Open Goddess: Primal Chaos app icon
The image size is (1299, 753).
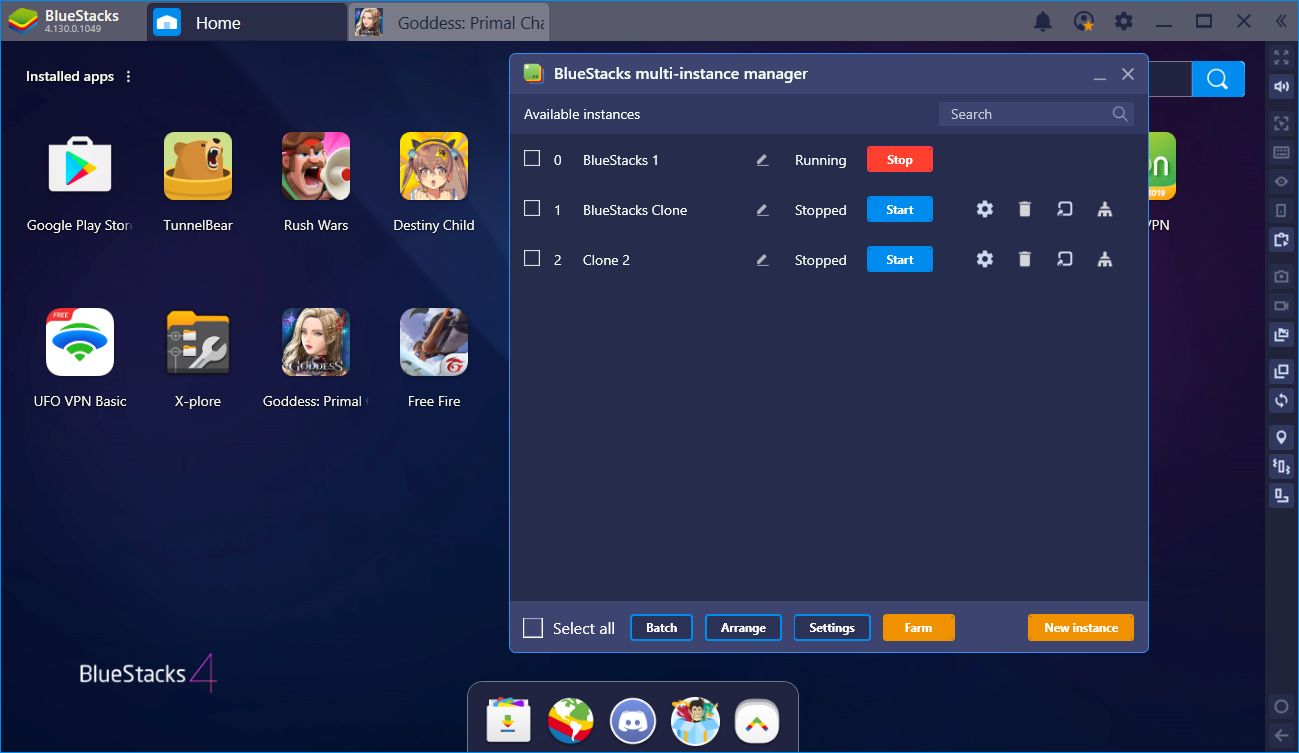point(316,342)
